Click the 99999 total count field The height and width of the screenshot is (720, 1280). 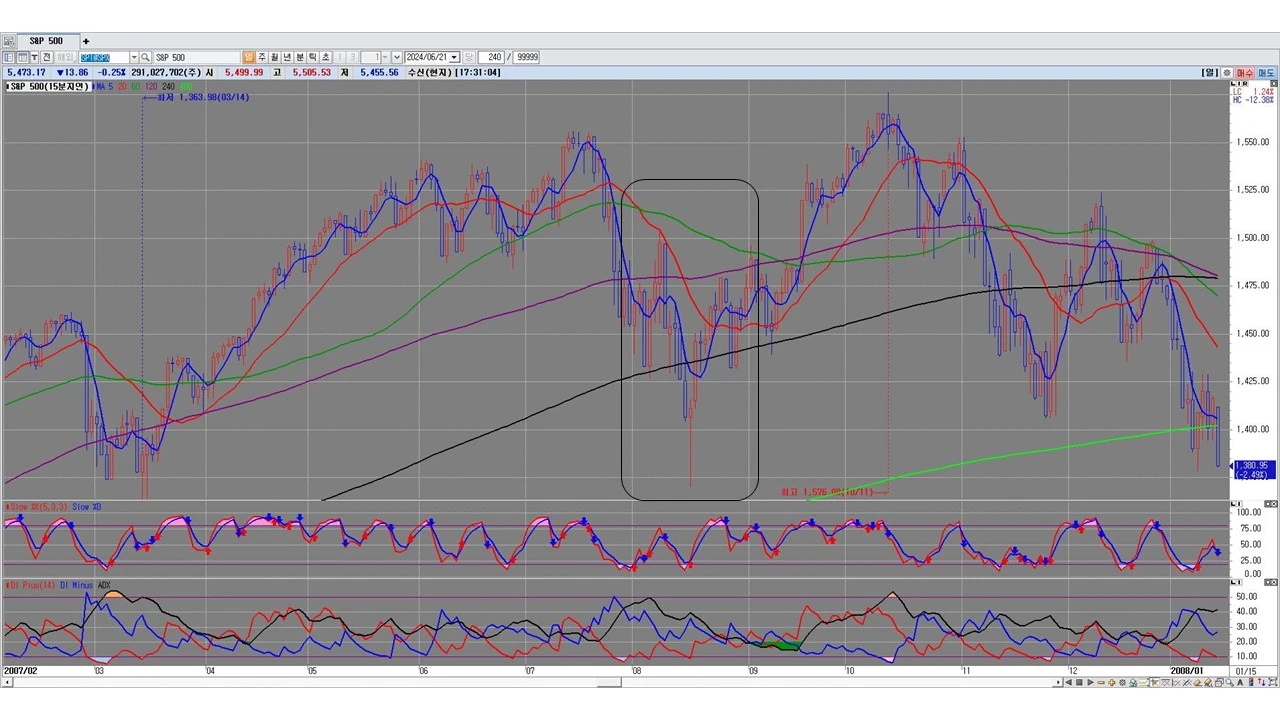(x=526, y=58)
